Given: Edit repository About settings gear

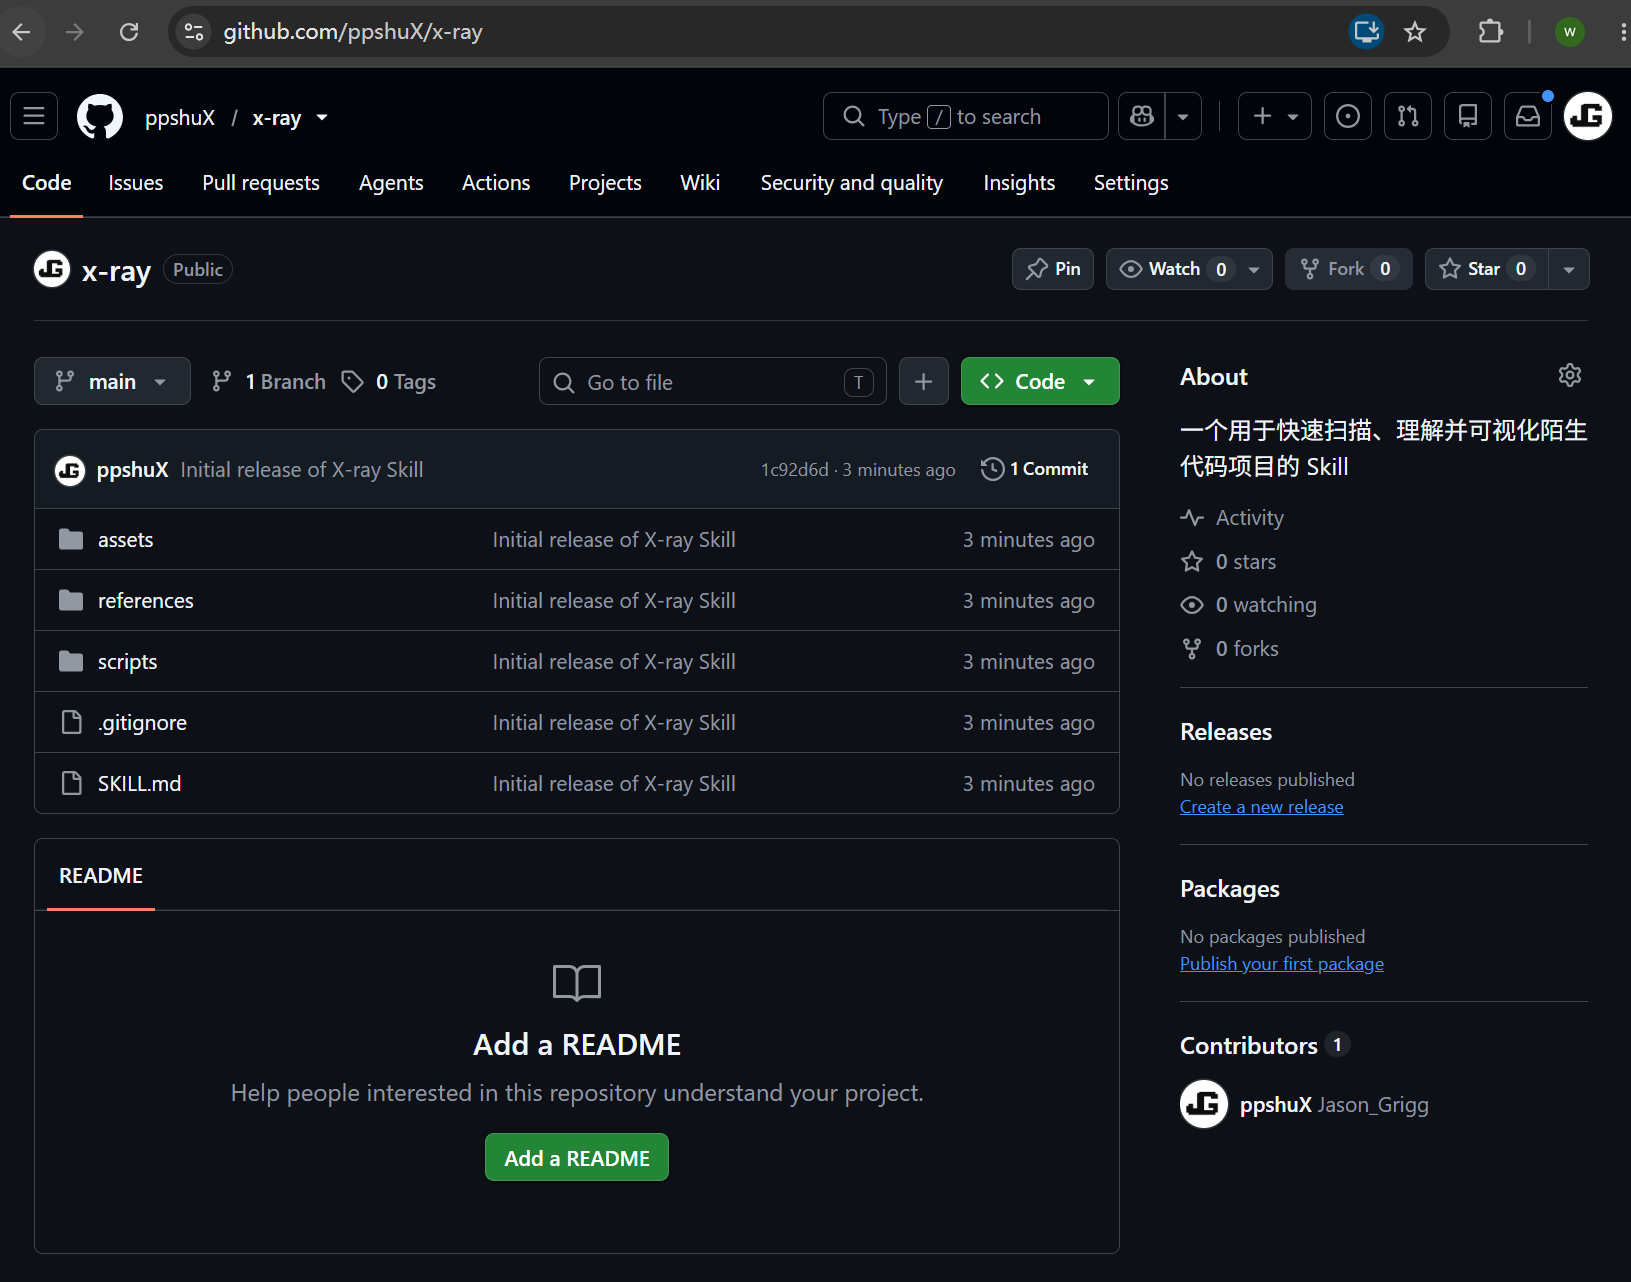Looking at the screenshot, I should pos(1570,376).
